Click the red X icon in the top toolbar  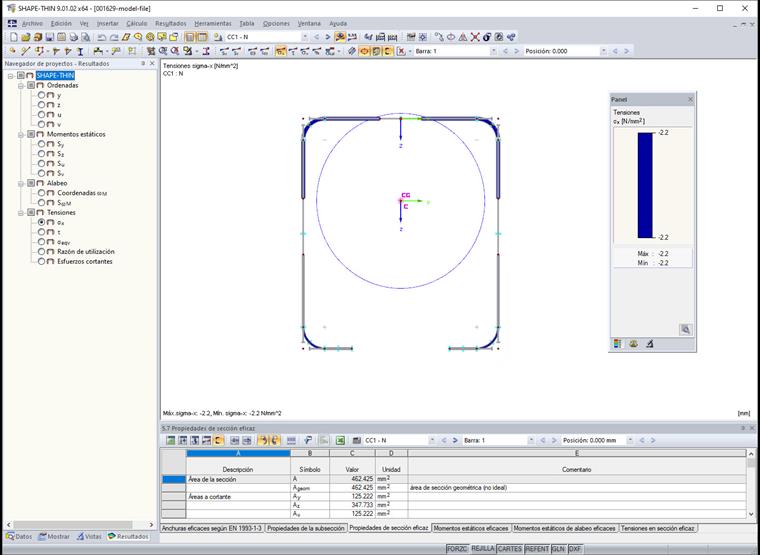pos(475,37)
